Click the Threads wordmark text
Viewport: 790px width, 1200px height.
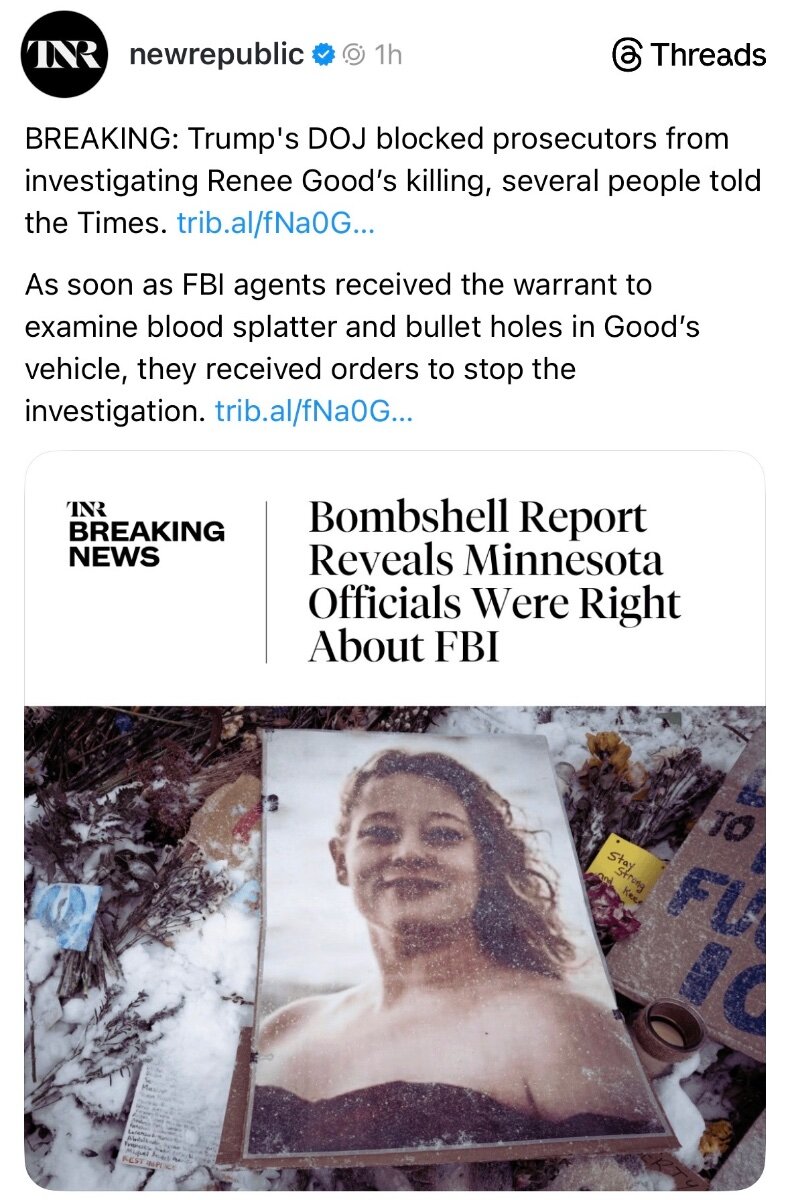pyautogui.click(x=708, y=55)
